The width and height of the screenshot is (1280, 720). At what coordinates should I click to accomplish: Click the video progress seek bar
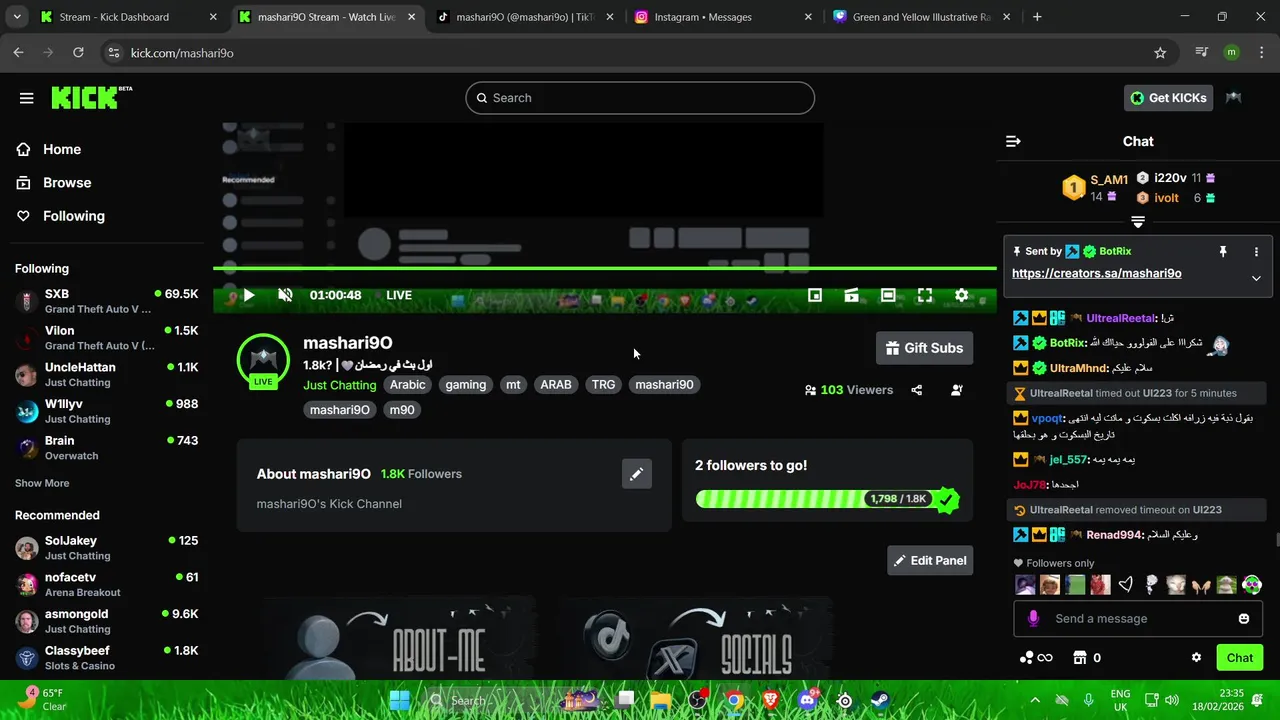point(604,268)
